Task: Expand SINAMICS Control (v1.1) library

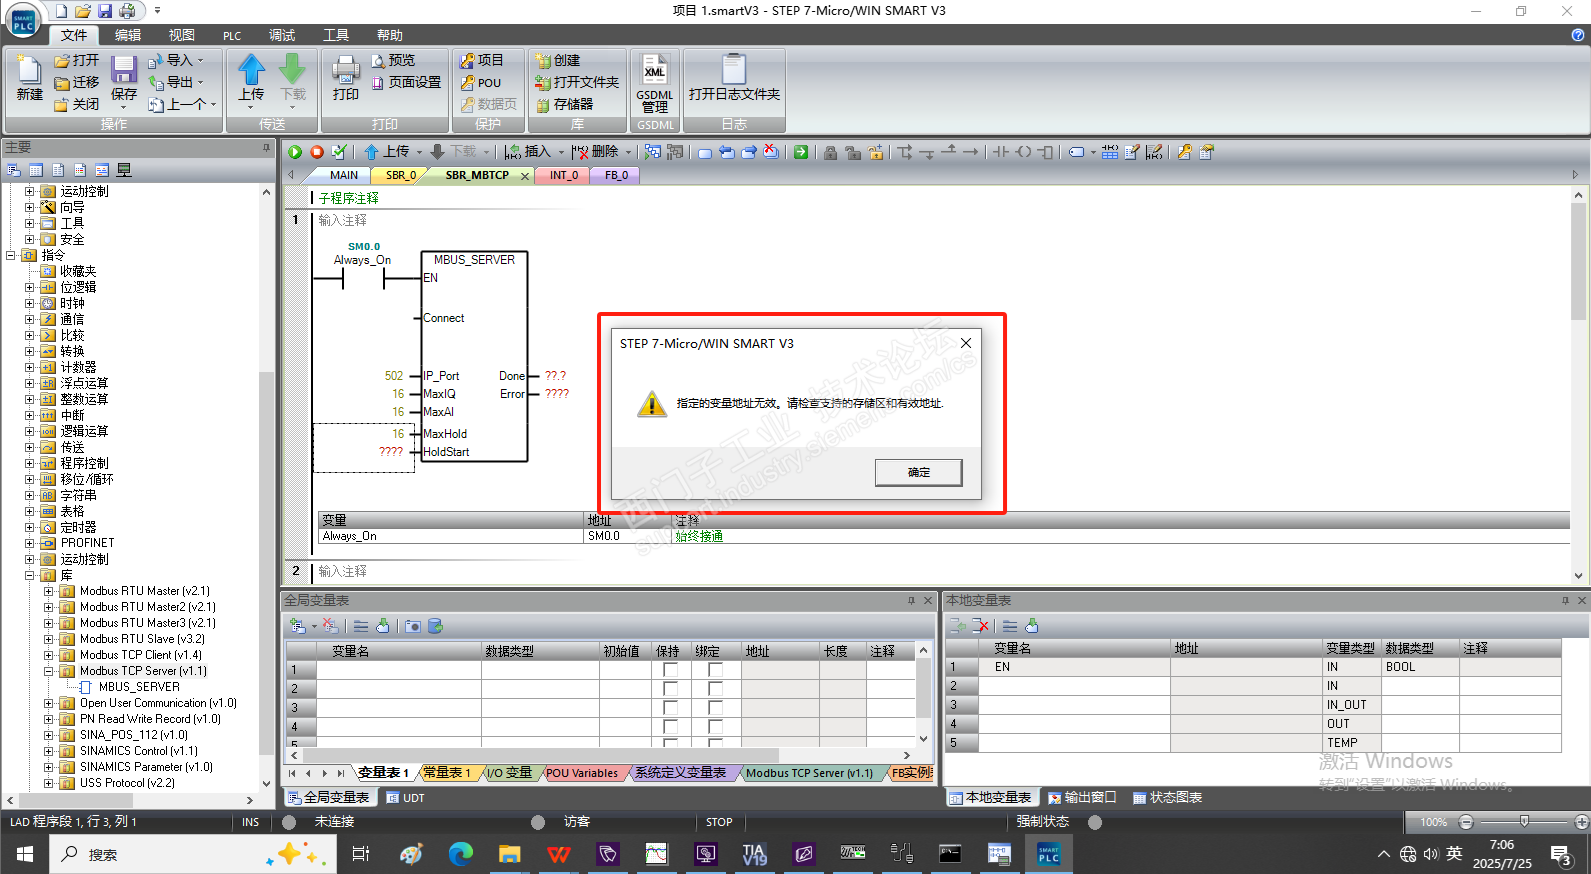Action: (x=49, y=751)
